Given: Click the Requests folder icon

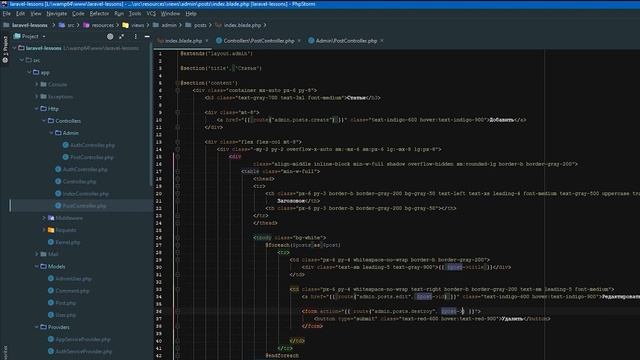Looking at the screenshot, I should [x=51, y=230].
